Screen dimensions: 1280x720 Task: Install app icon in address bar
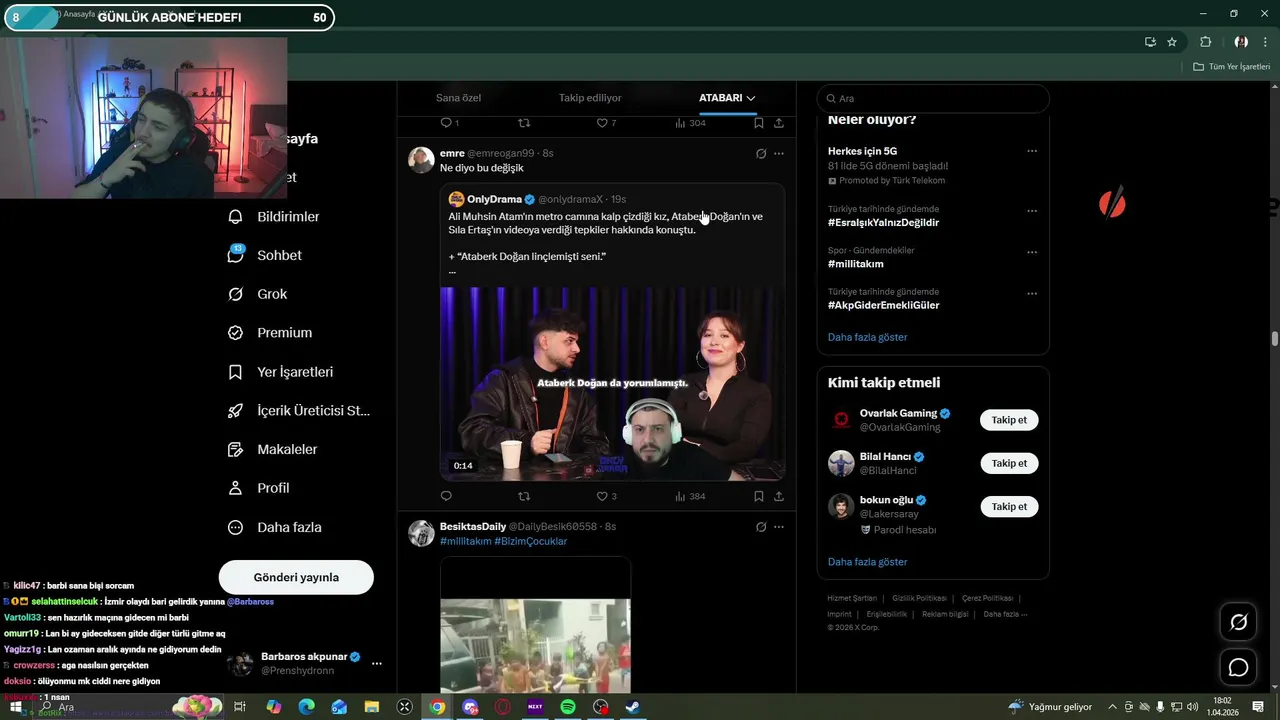[x=1150, y=42]
